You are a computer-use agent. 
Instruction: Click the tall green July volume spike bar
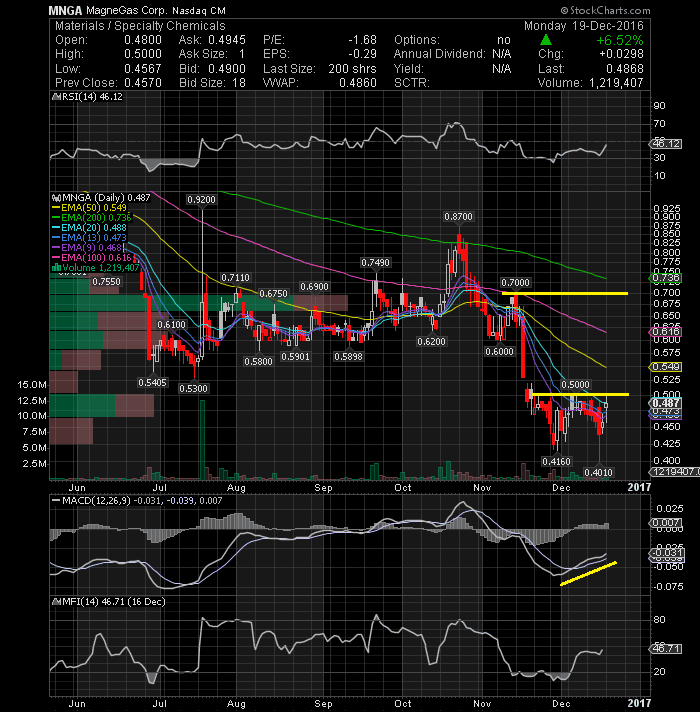[202, 440]
